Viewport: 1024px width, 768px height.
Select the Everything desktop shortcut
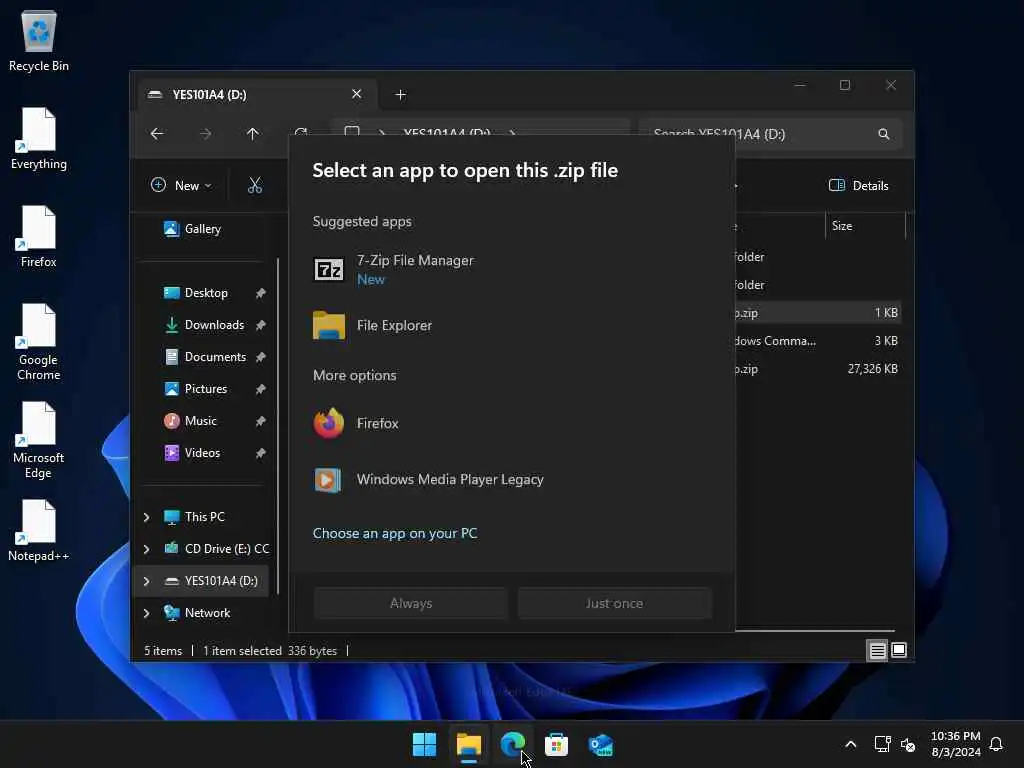tap(39, 139)
